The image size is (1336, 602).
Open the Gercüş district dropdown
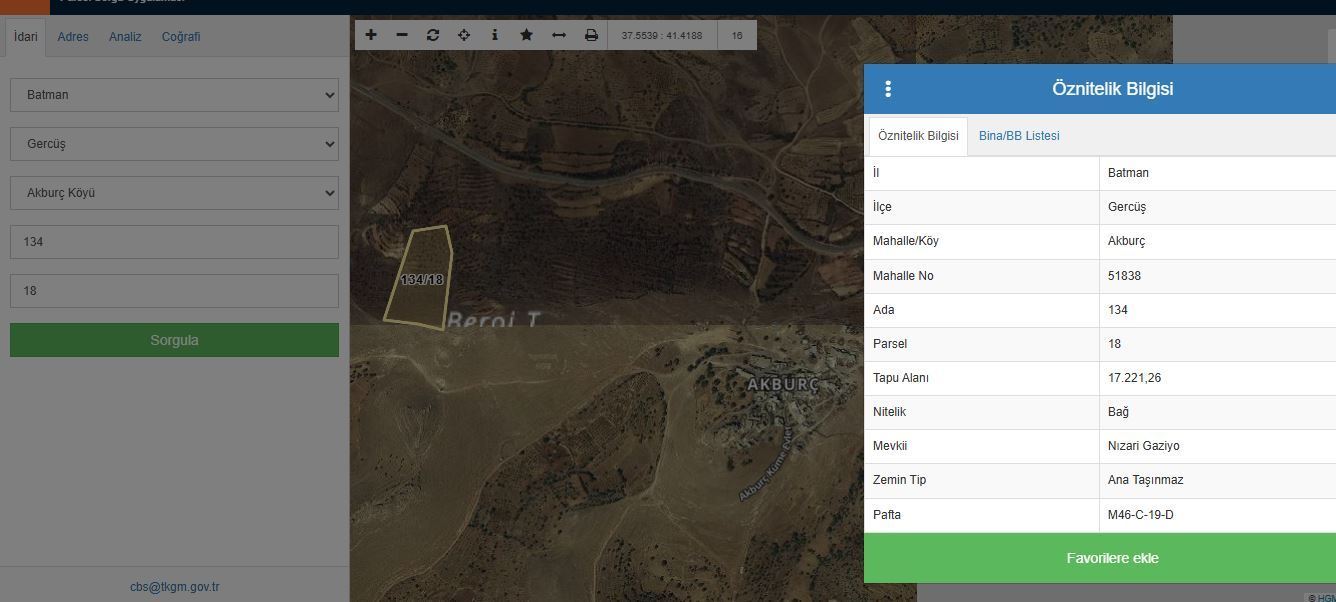coord(174,144)
